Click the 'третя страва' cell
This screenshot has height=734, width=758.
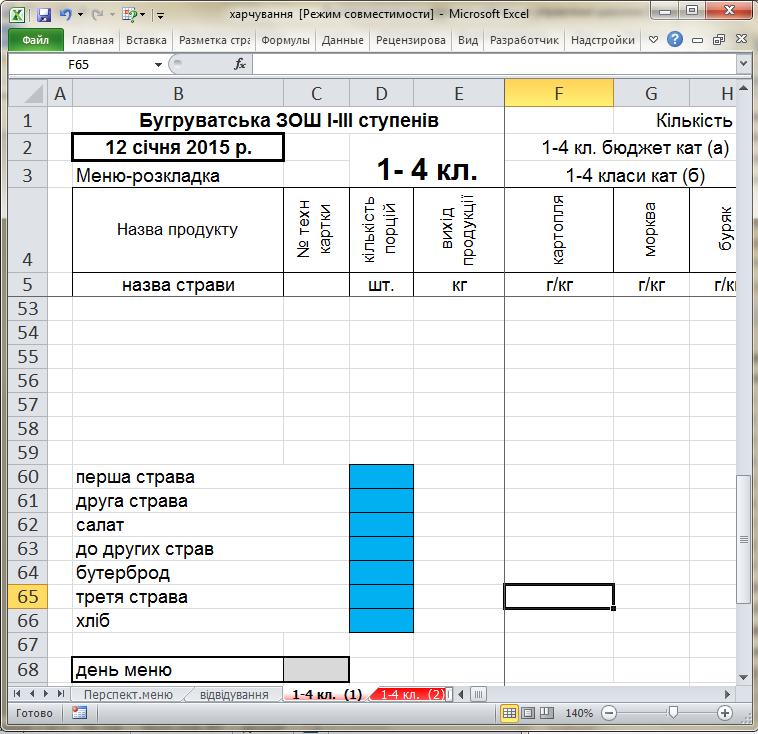(178, 597)
